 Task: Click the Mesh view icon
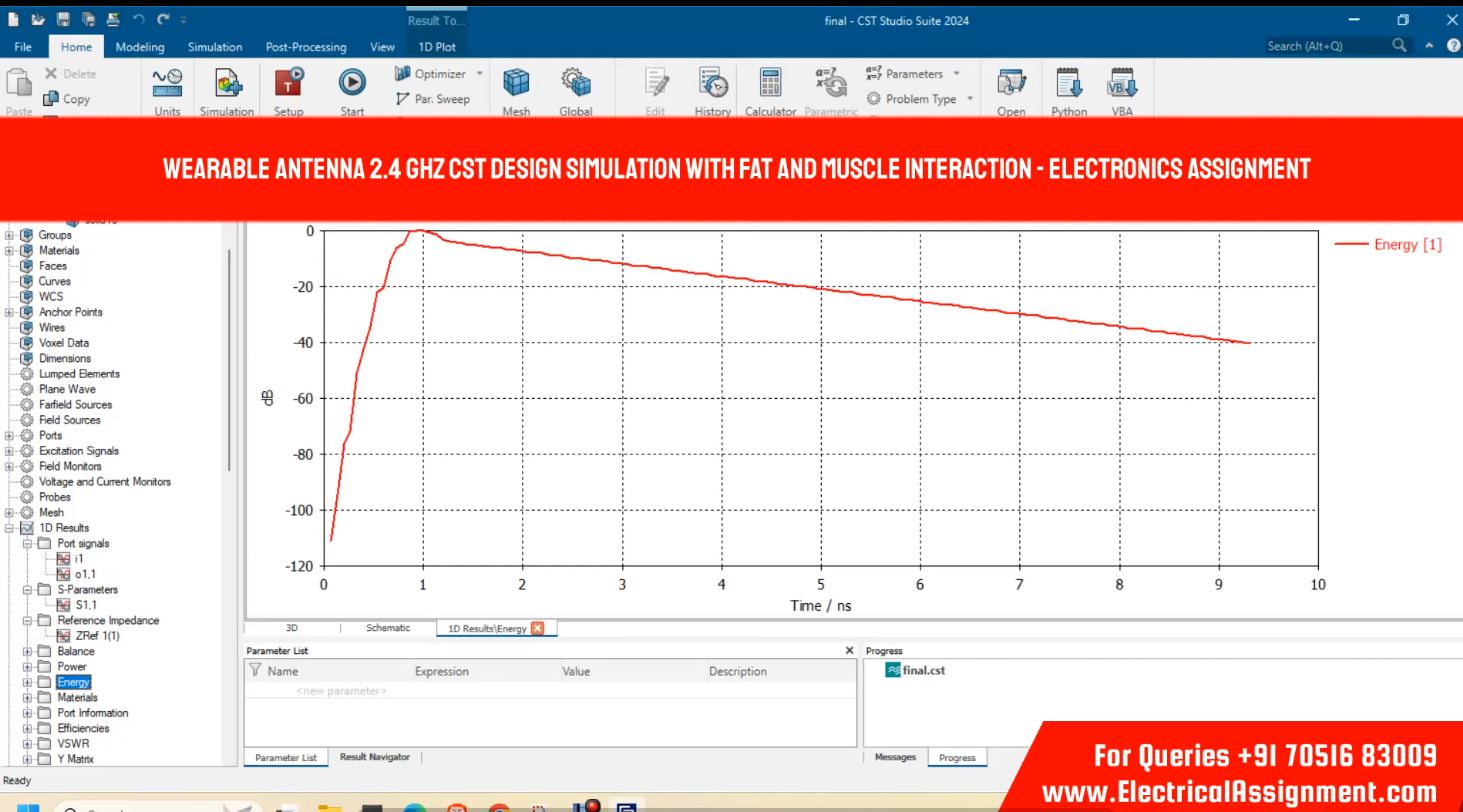[516, 84]
